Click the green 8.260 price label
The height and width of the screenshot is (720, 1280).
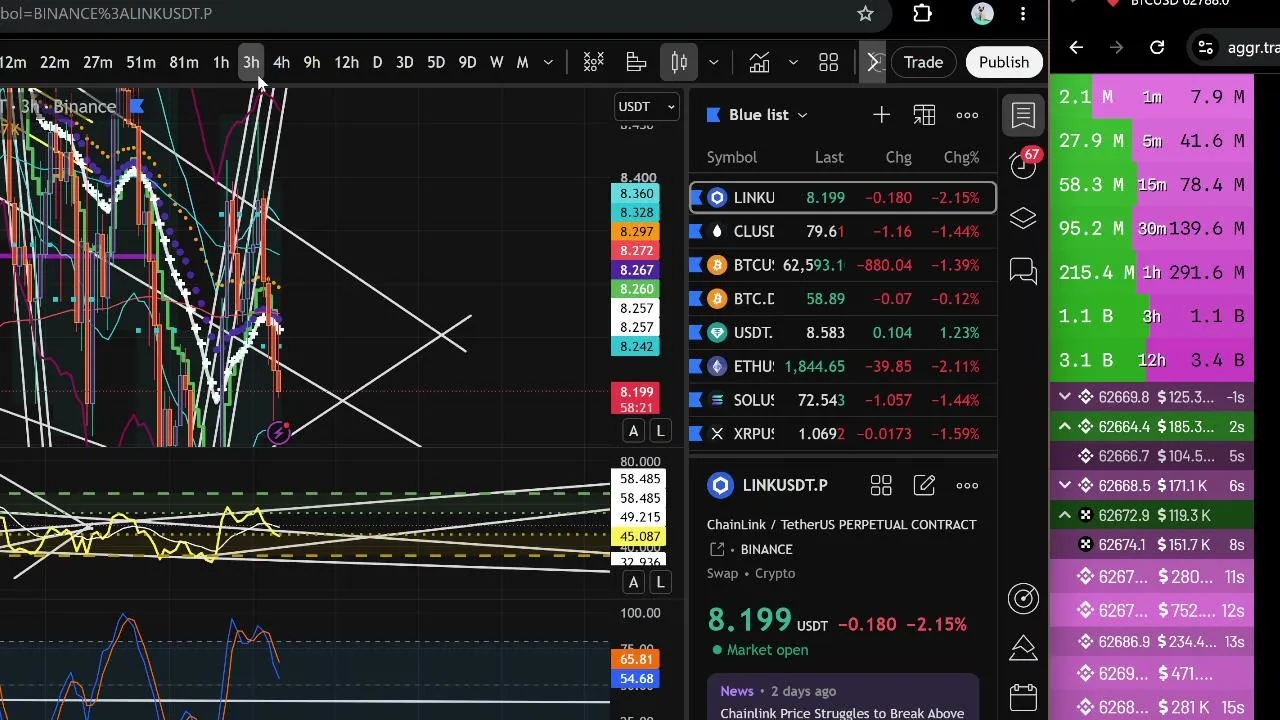pyautogui.click(x=636, y=290)
